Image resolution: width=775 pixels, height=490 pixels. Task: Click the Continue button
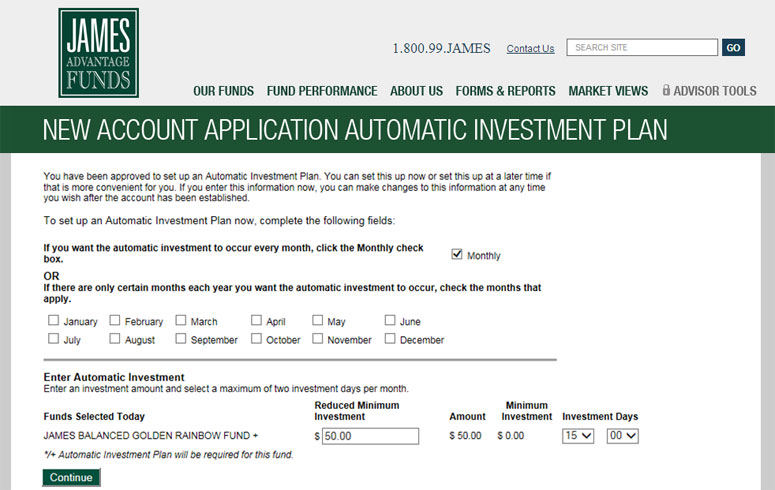[x=71, y=478]
